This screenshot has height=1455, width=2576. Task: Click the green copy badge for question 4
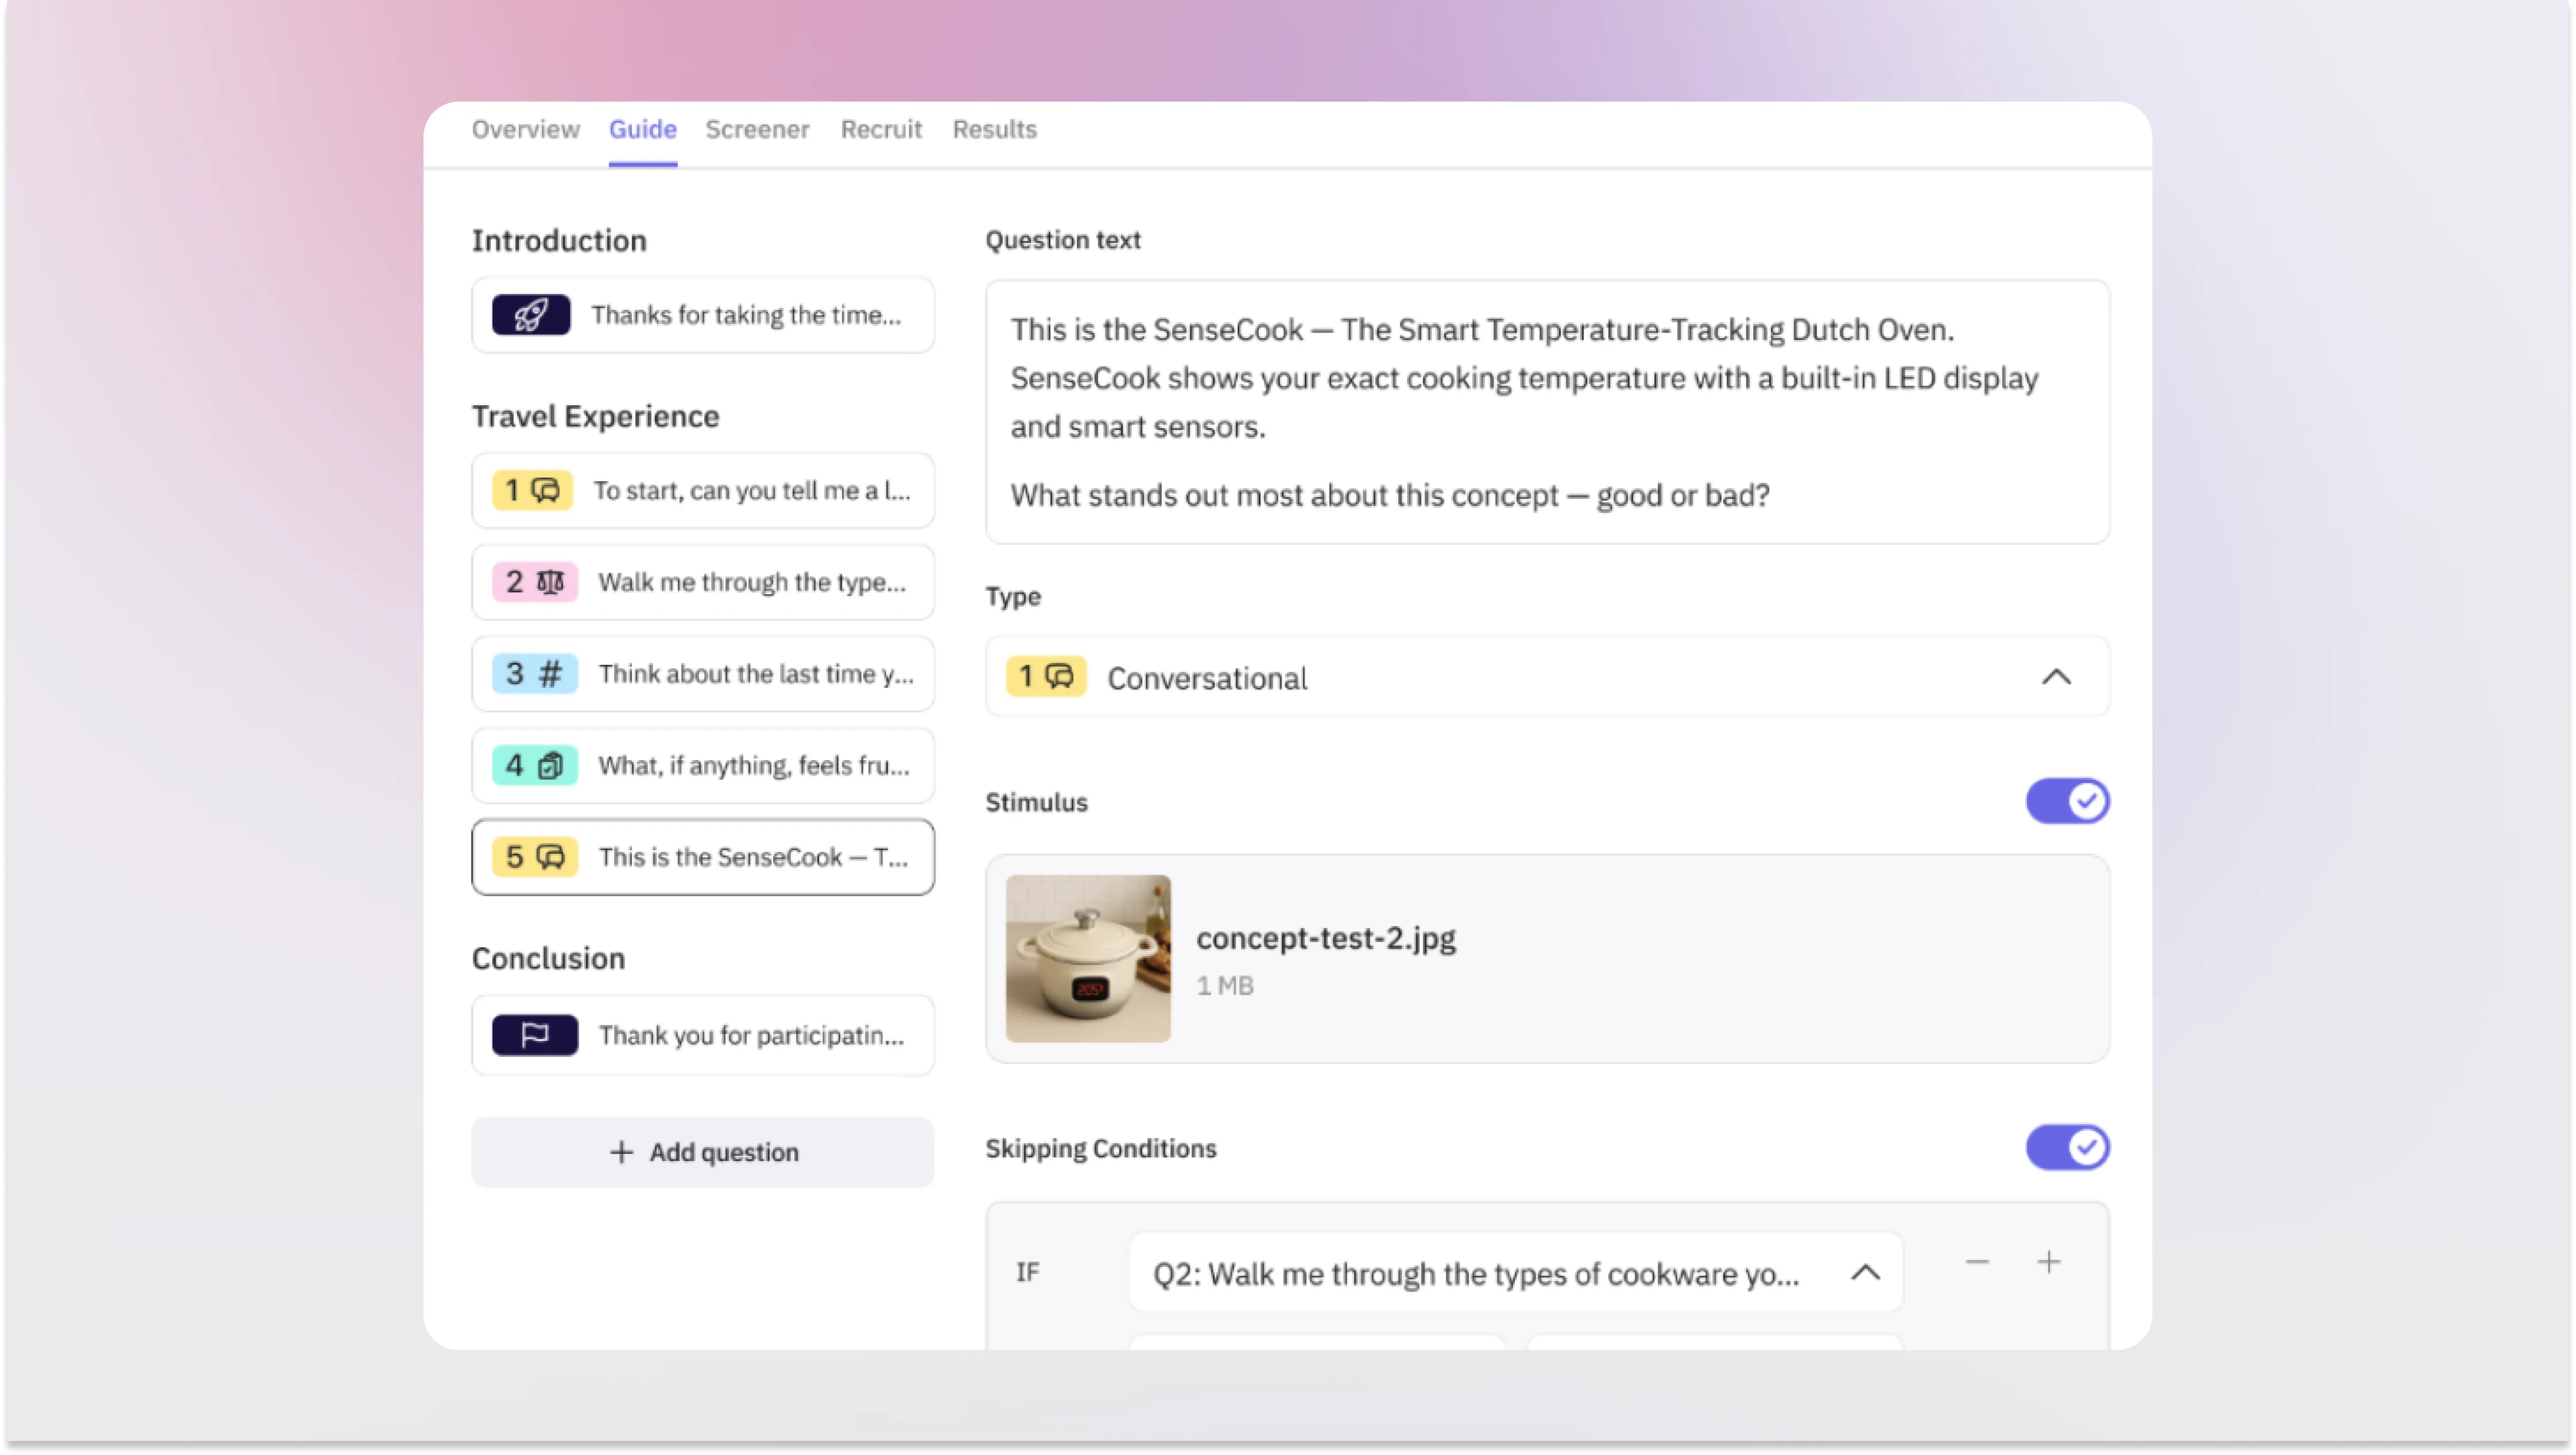[535, 766]
